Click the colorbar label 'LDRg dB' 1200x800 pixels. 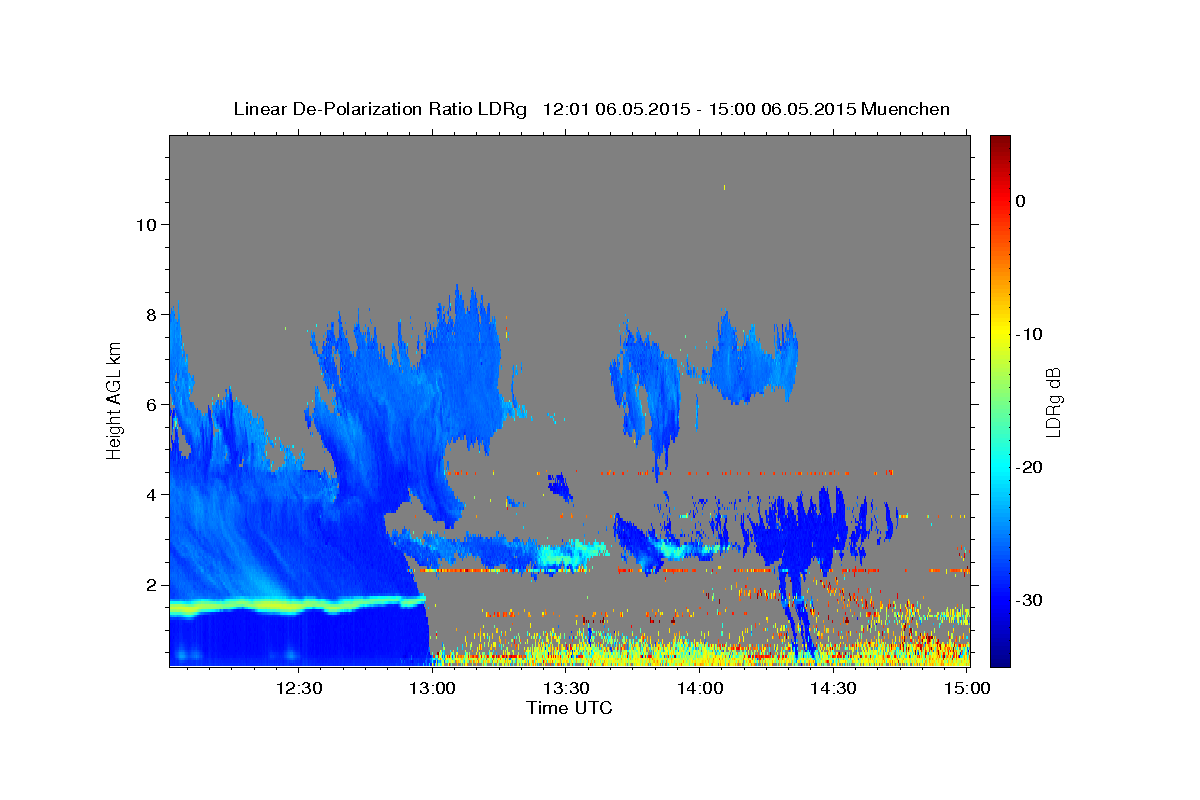(x=1052, y=402)
